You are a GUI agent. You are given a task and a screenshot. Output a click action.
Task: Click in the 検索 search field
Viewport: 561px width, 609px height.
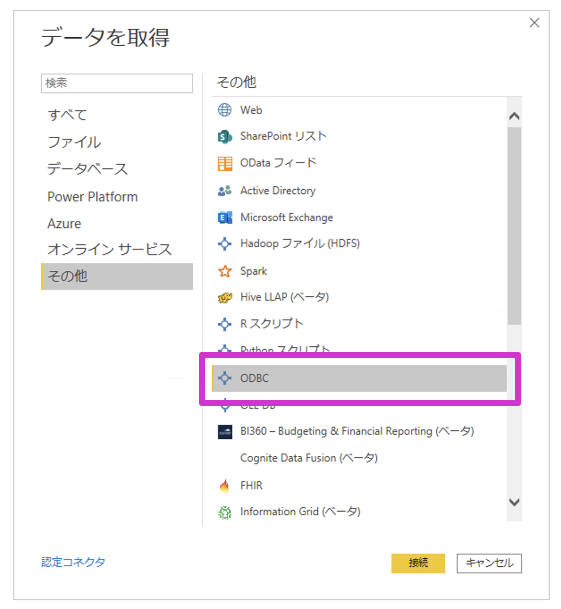[x=117, y=83]
